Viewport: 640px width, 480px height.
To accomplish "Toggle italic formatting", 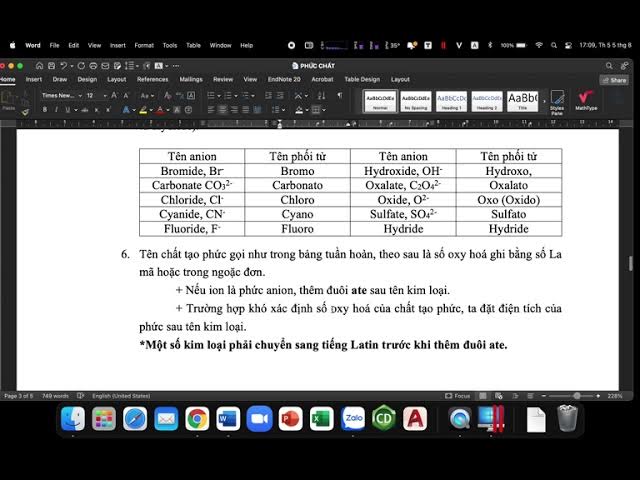I will (56, 110).
